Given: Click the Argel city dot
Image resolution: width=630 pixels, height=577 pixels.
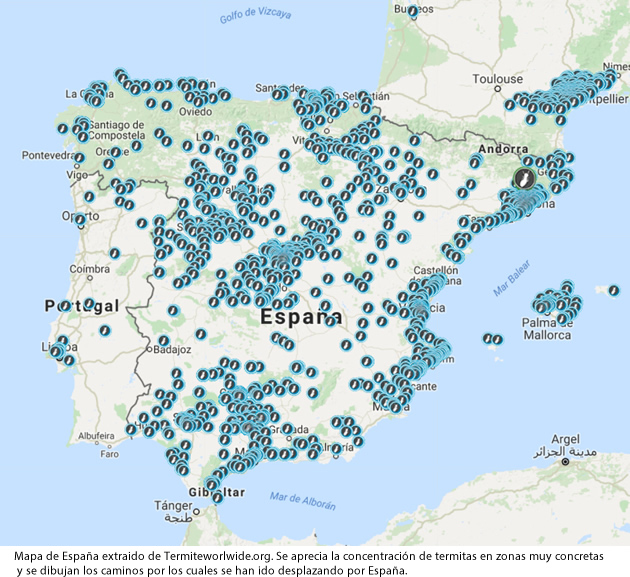Looking at the screenshot, I should point(566,462).
